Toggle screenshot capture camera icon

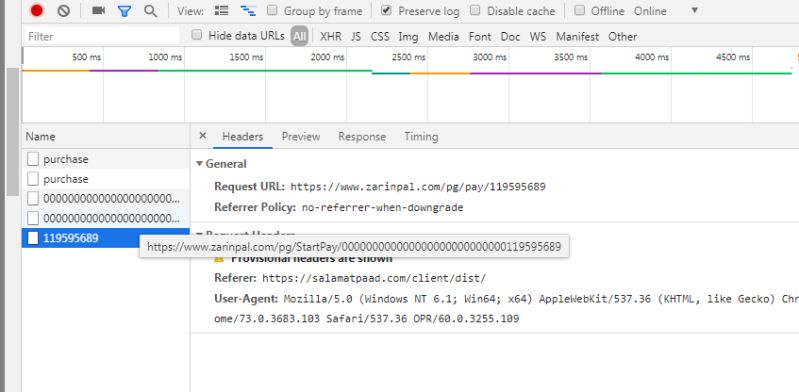click(x=98, y=10)
